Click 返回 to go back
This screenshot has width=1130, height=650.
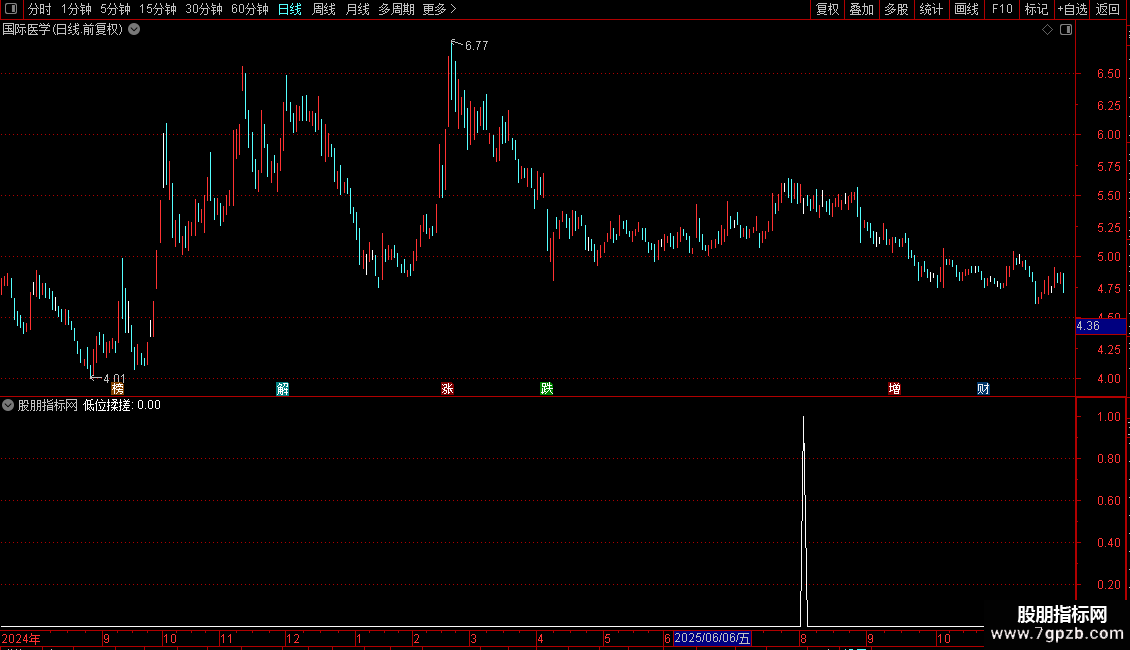click(x=1108, y=9)
